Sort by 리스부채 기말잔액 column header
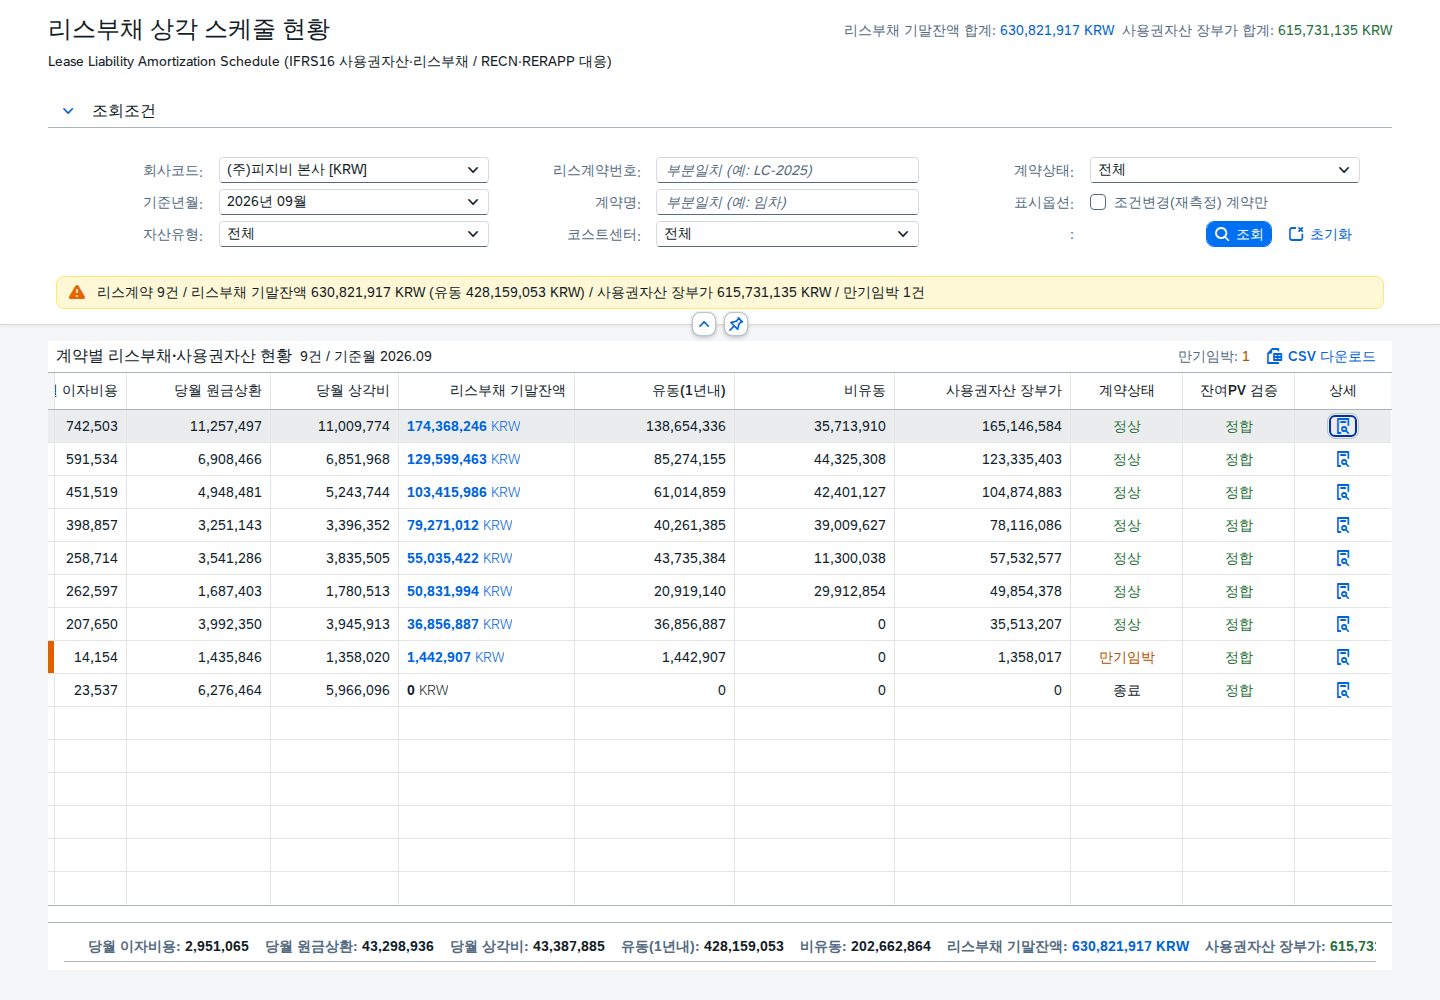Image resolution: width=1440 pixels, height=1000 pixels. [x=486, y=391]
